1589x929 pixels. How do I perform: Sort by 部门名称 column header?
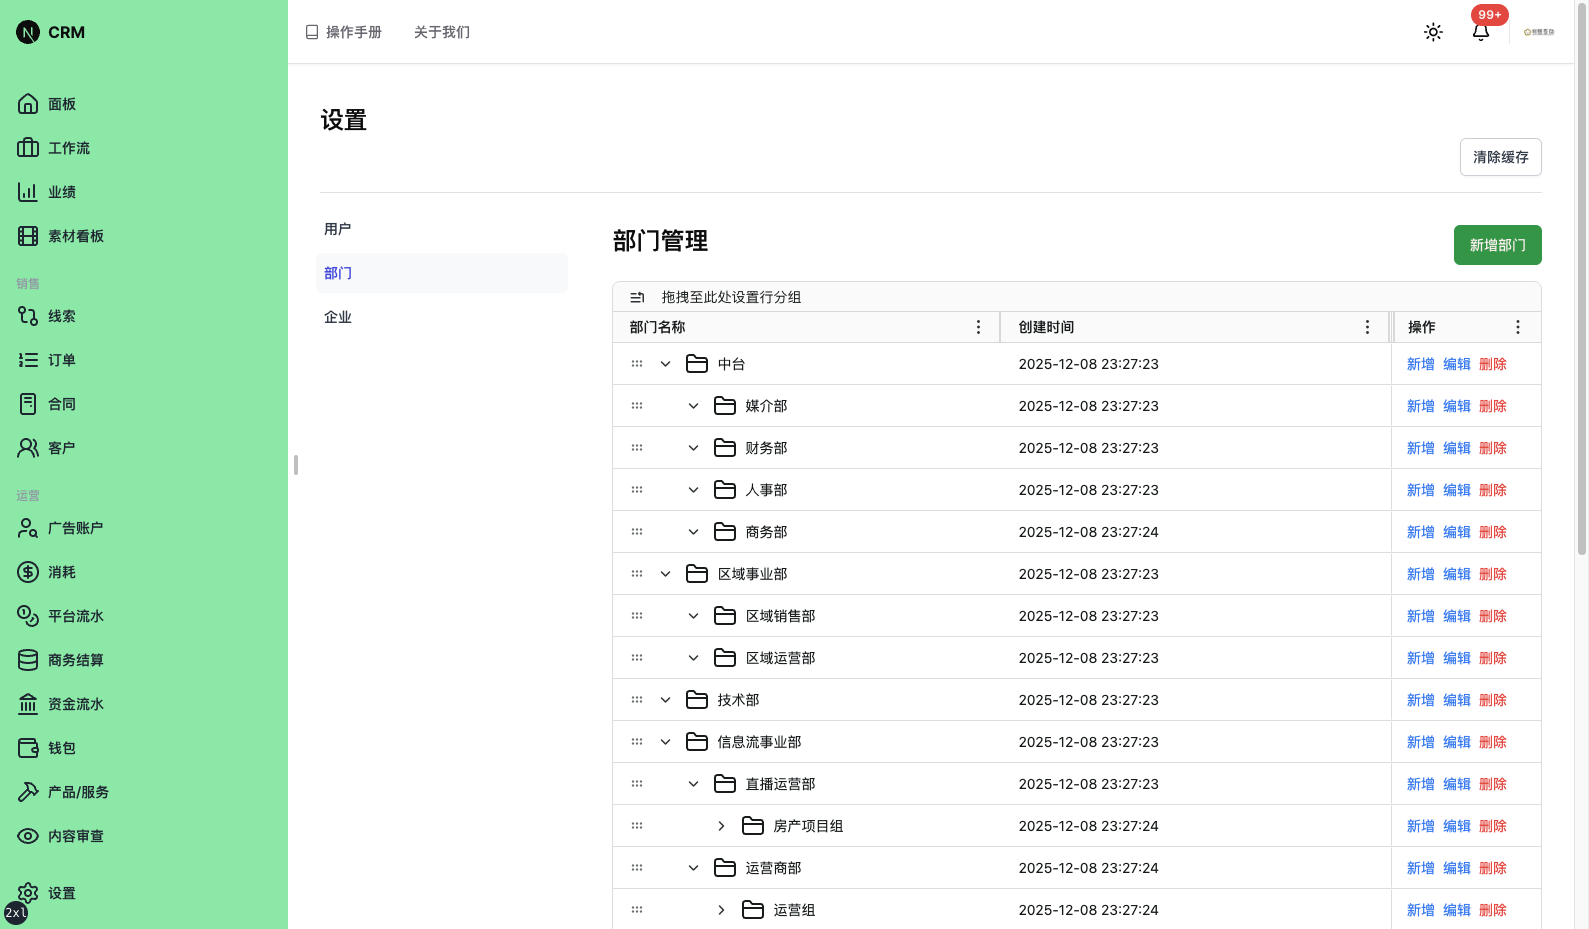click(657, 327)
